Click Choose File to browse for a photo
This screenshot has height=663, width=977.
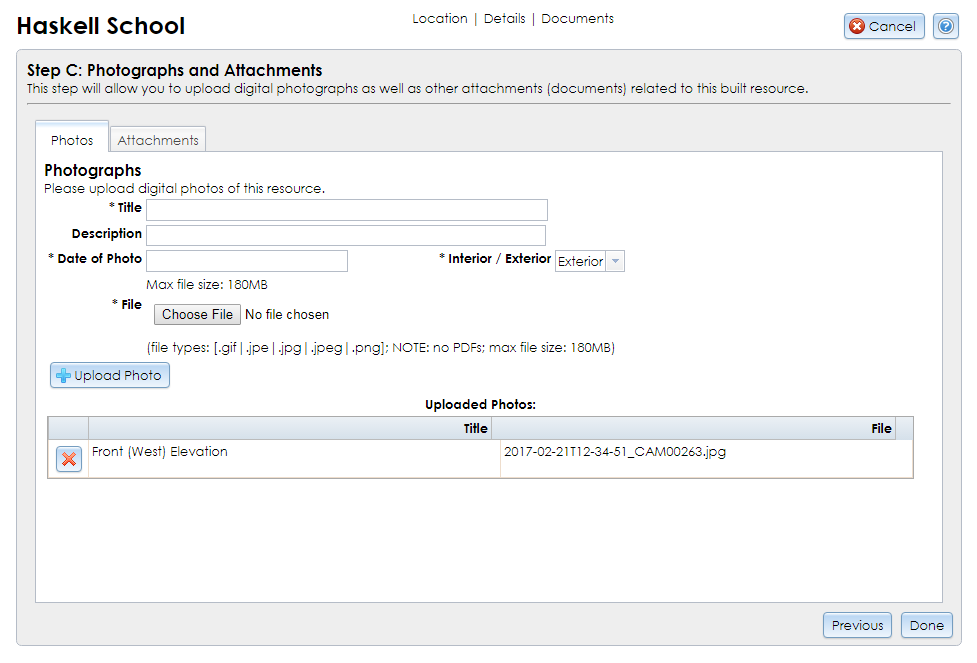pos(197,314)
